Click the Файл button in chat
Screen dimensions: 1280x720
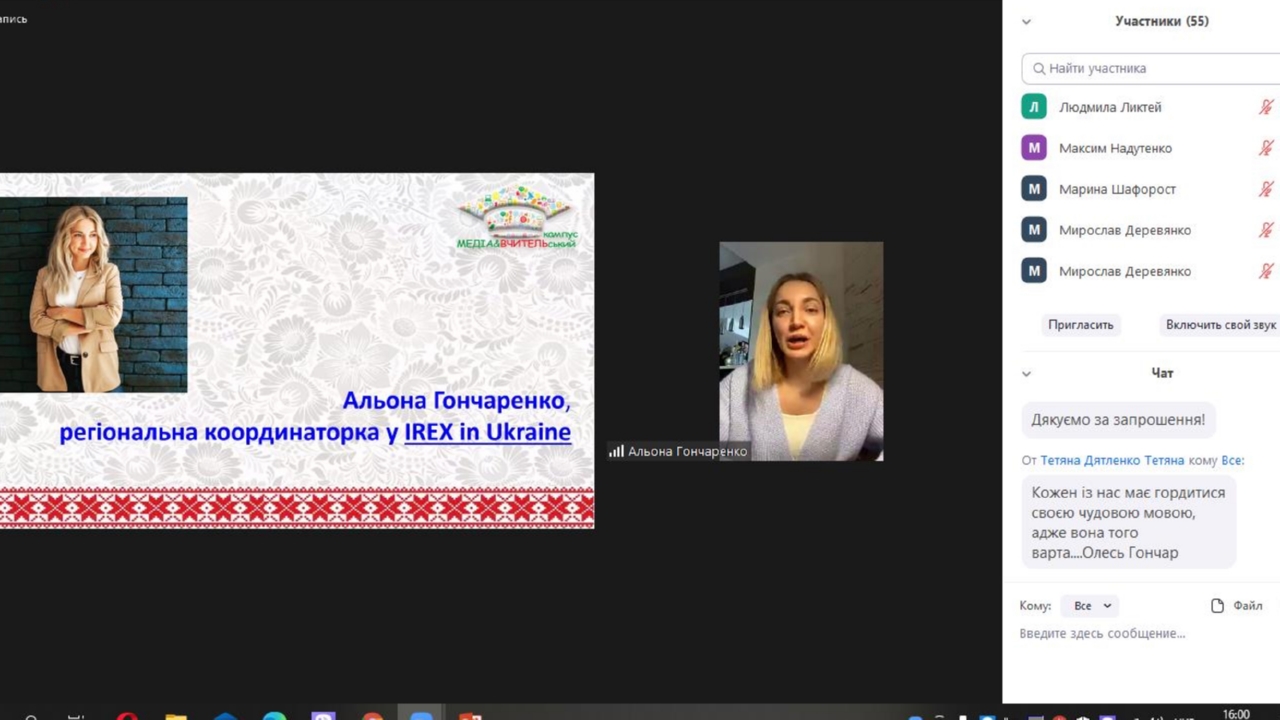tap(1237, 606)
